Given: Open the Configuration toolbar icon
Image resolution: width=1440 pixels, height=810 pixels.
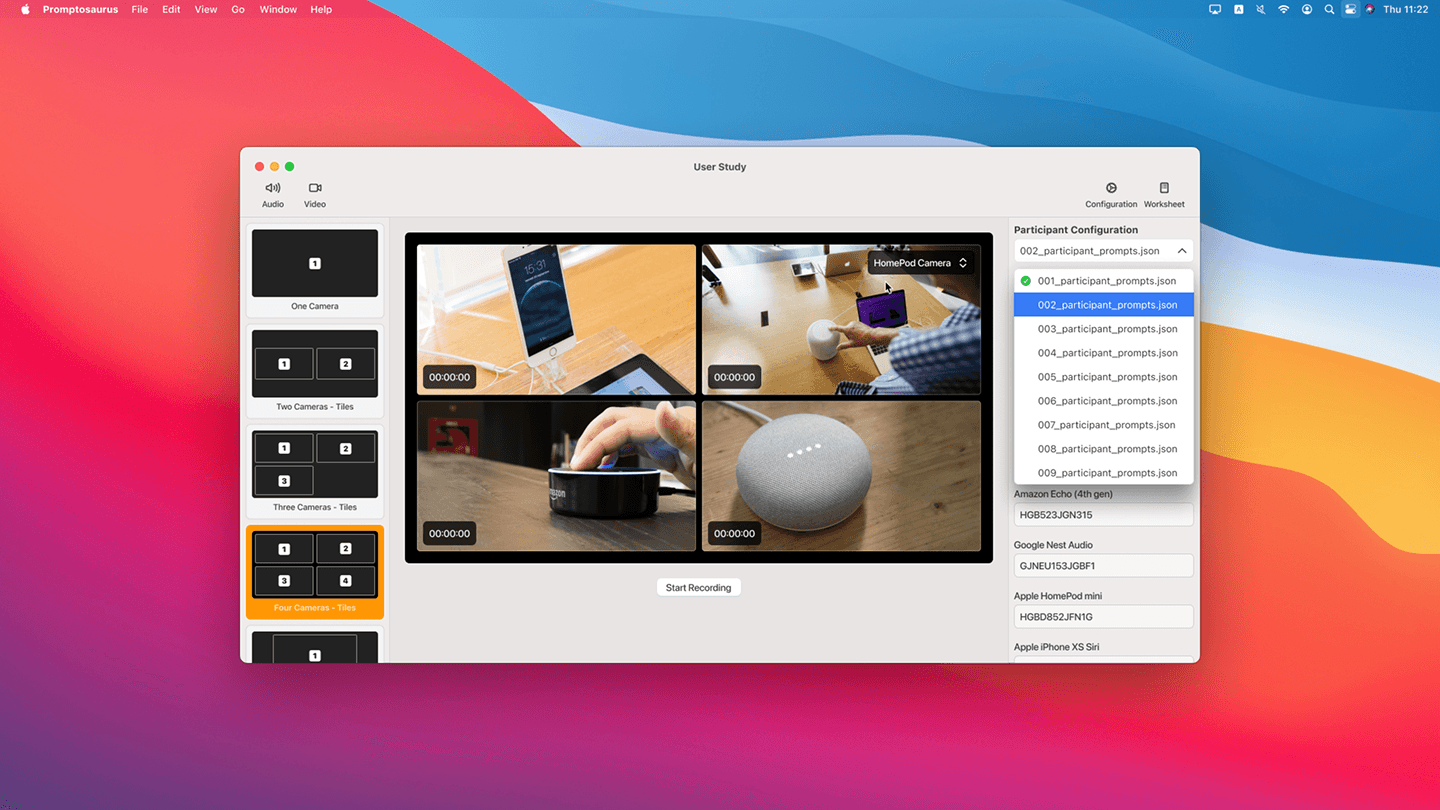Looking at the screenshot, I should click(x=1111, y=195).
